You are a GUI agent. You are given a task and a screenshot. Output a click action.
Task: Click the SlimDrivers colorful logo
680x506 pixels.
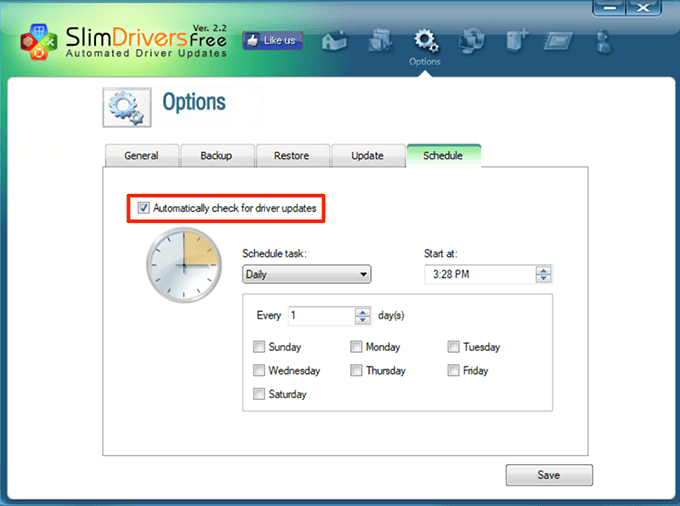pos(39,42)
